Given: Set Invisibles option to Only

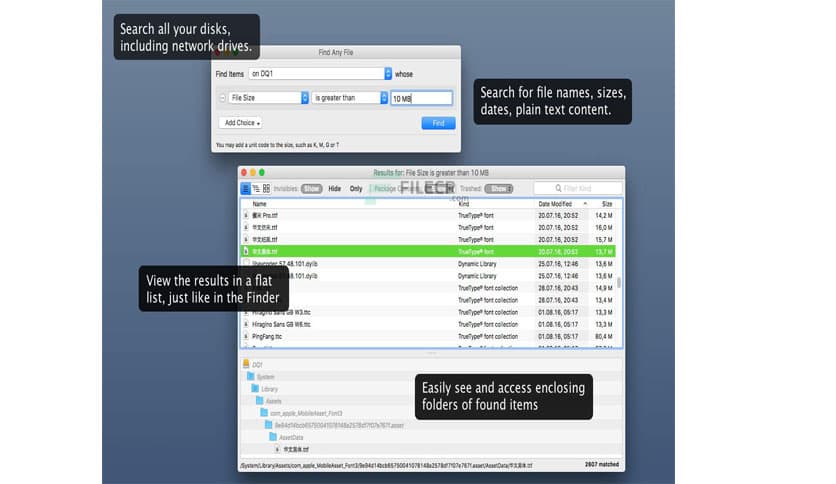Looking at the screenshot, I should [356, 189].
